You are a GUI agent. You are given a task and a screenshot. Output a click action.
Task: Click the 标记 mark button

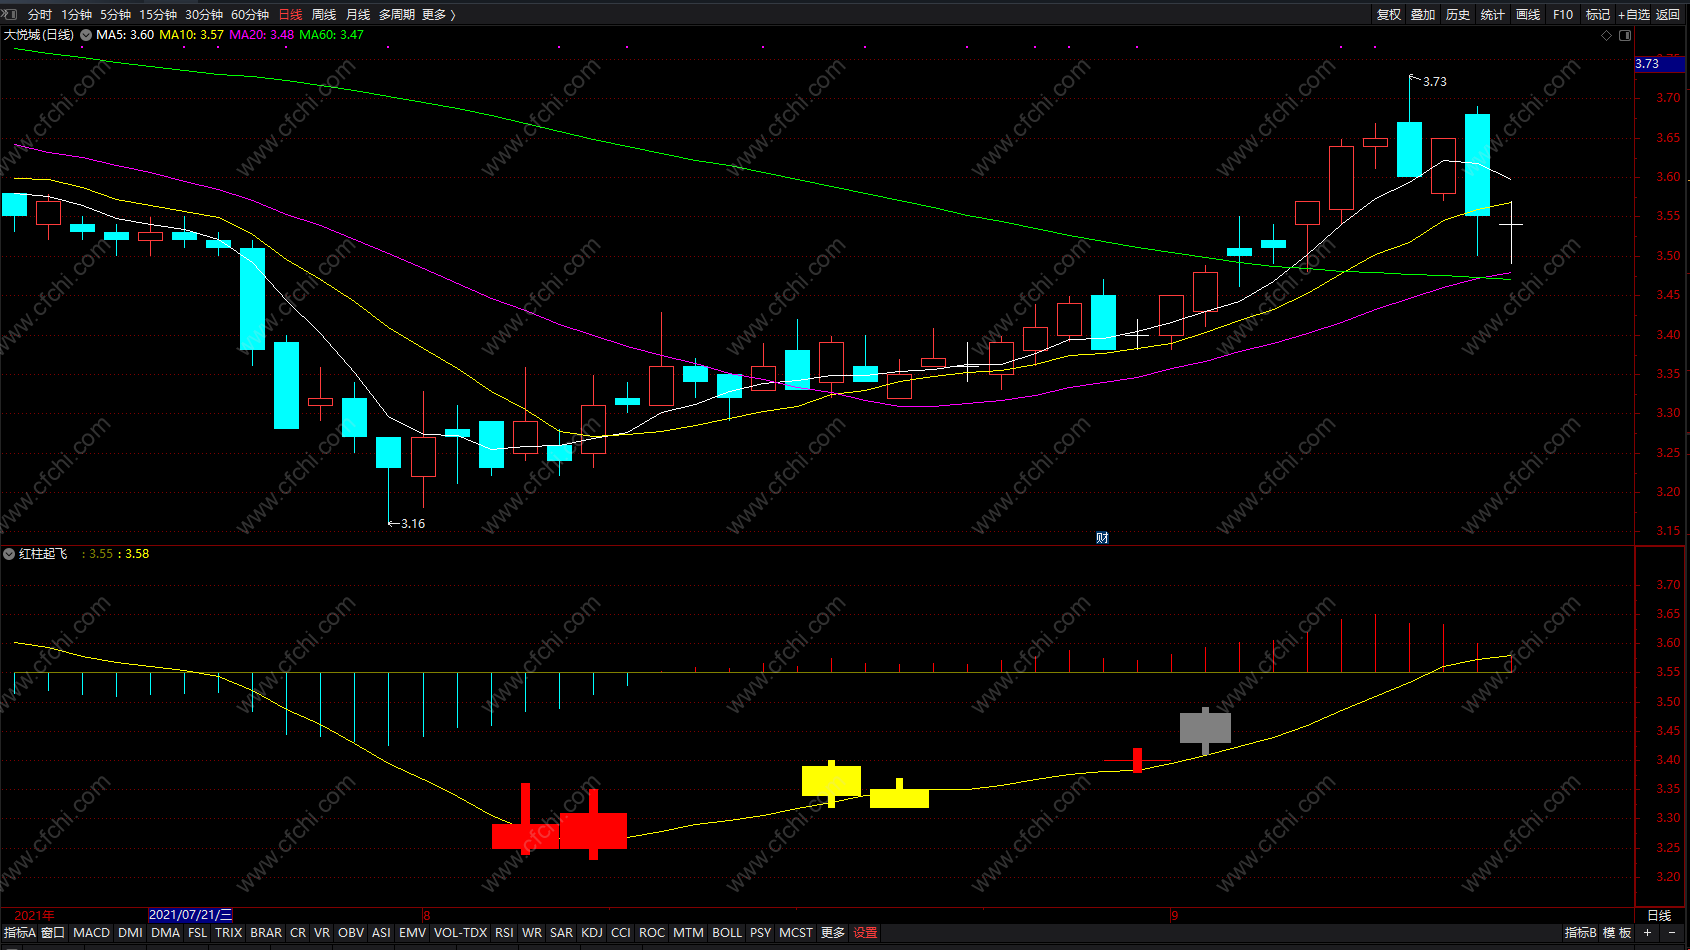coord(1598,14)
